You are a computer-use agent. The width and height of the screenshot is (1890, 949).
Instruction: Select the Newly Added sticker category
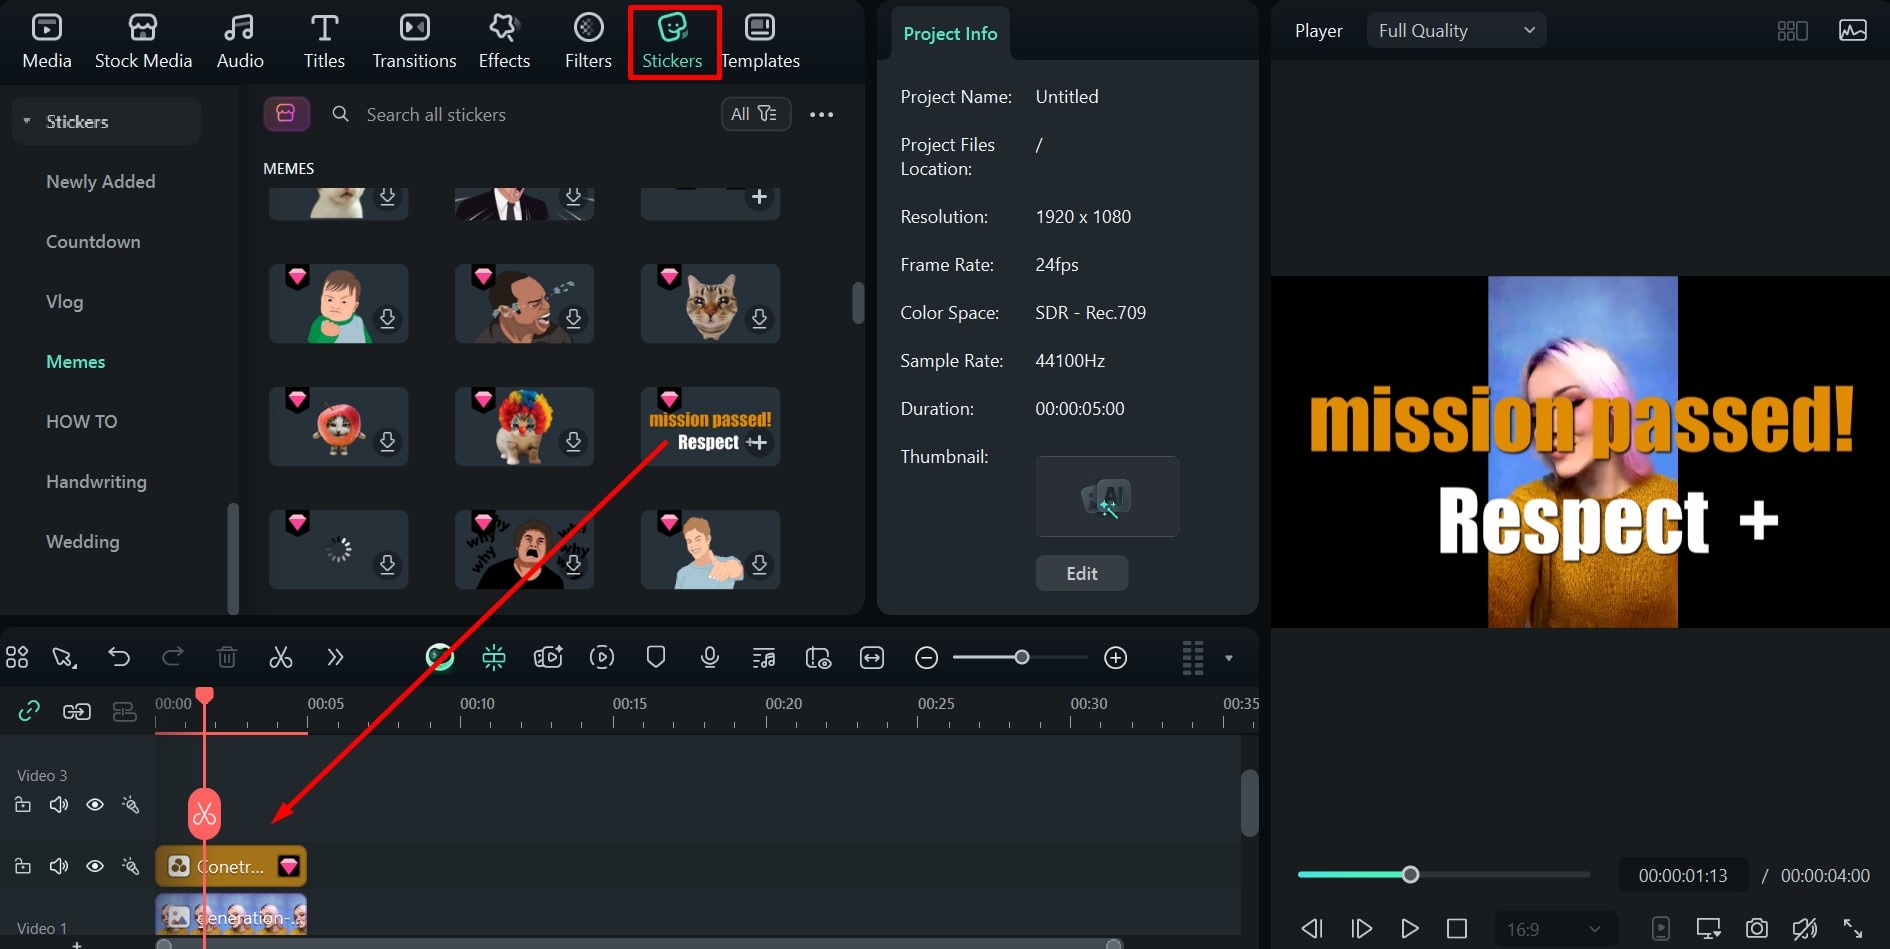tap(100, 181)
